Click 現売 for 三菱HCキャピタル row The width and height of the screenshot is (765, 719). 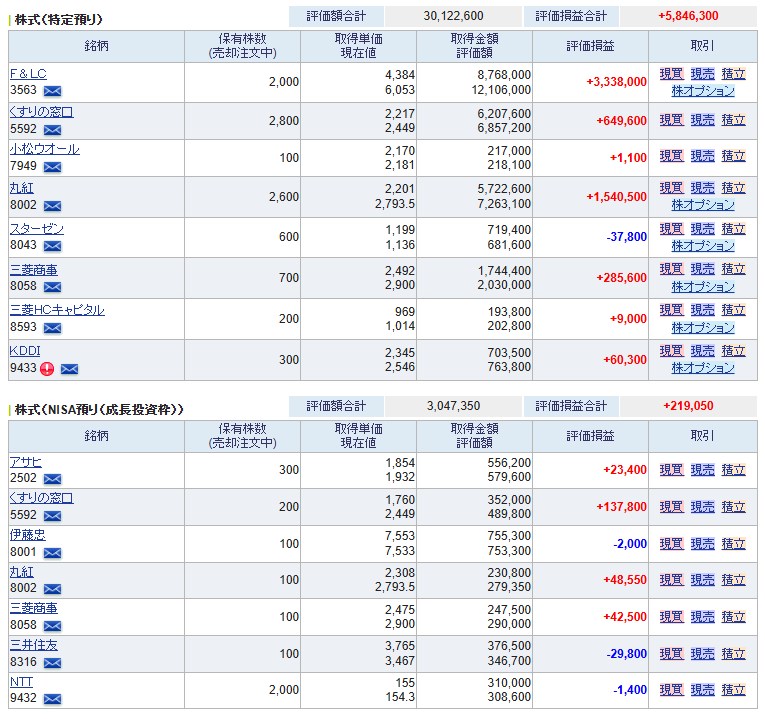(703, 310)
